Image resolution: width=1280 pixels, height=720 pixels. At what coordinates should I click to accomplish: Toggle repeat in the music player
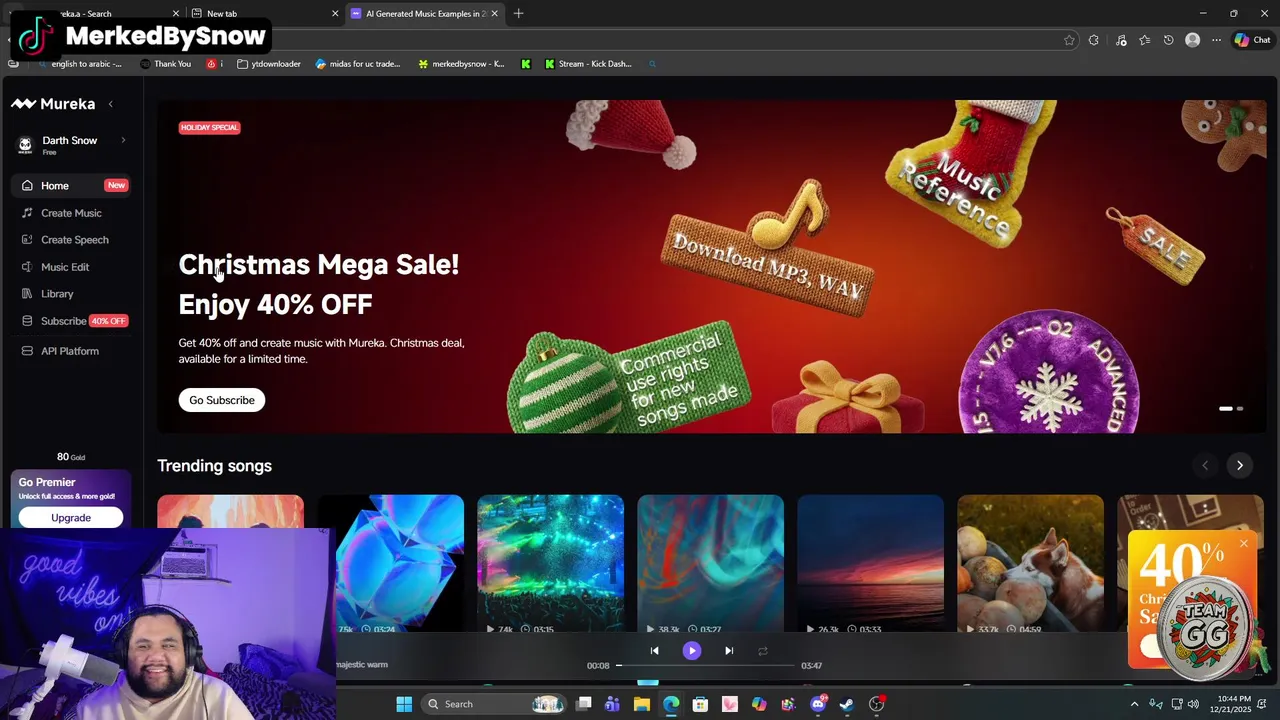pyautogui.click(x=763, y=651)
